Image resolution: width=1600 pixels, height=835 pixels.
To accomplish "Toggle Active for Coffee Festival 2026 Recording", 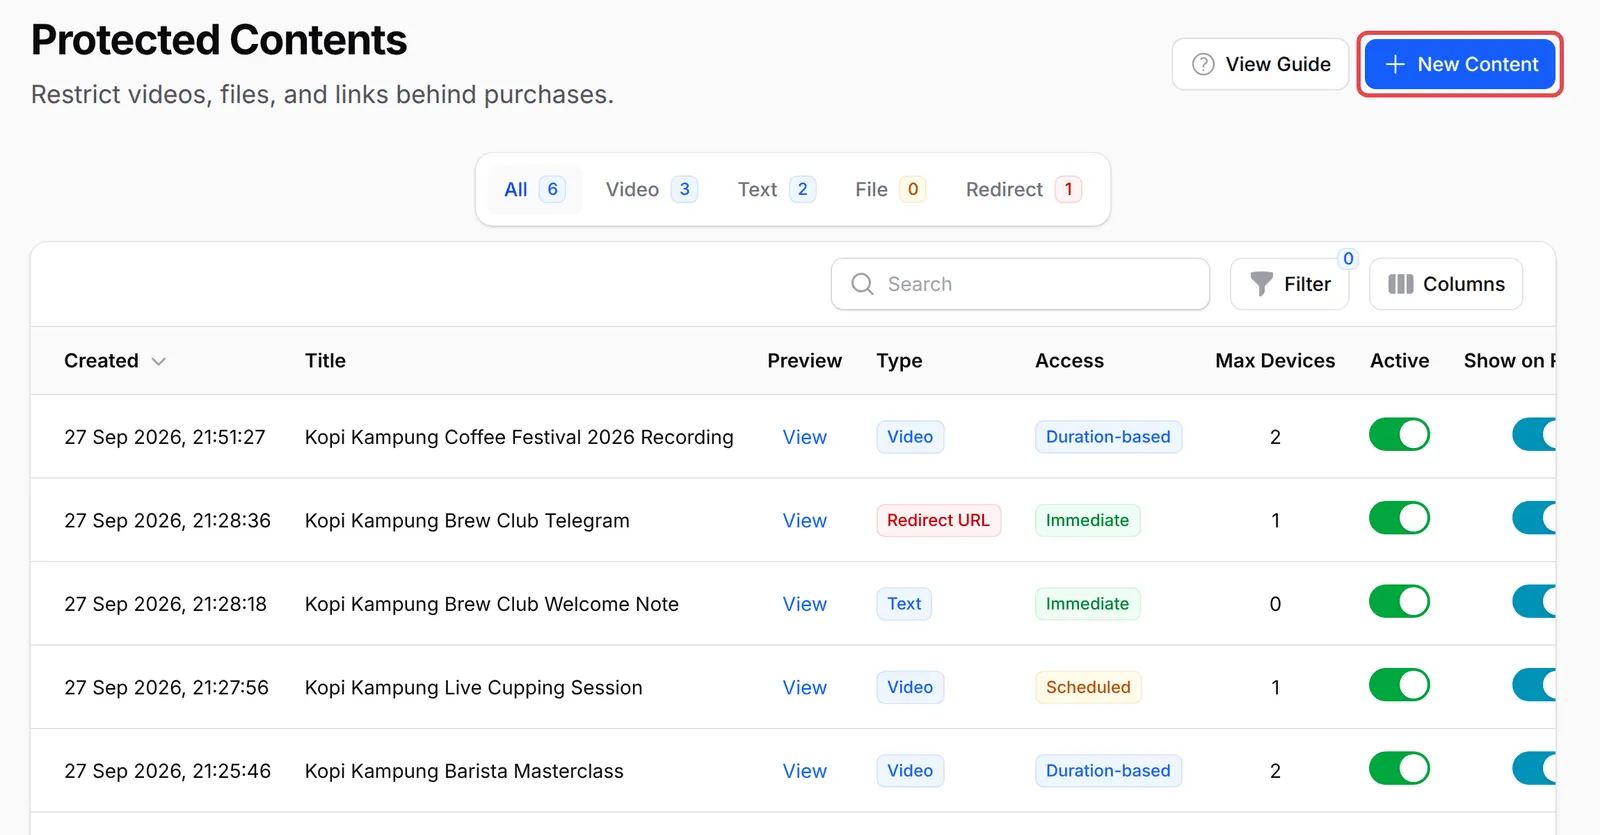I will [1399, 435].
